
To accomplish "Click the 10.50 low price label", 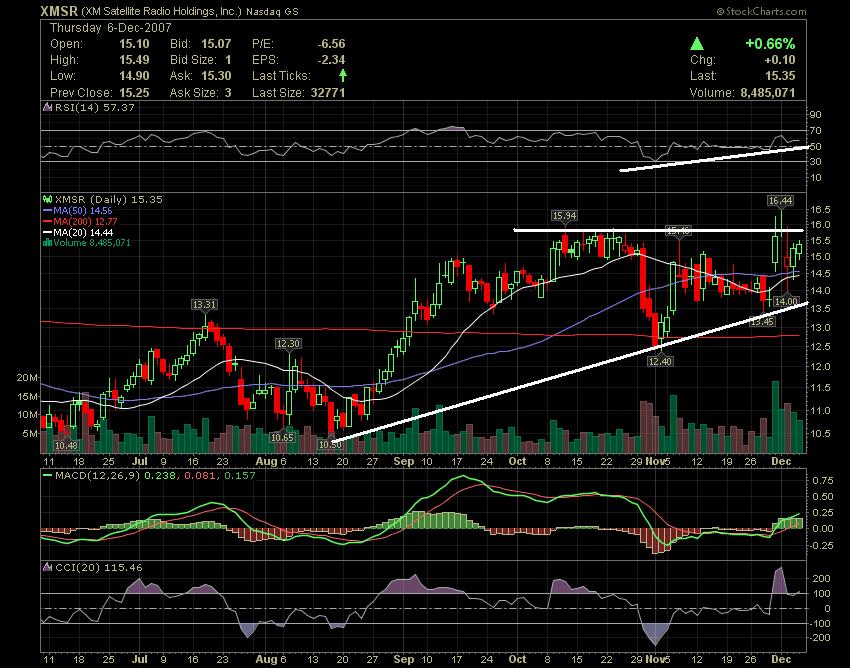I will coord(330,445).
